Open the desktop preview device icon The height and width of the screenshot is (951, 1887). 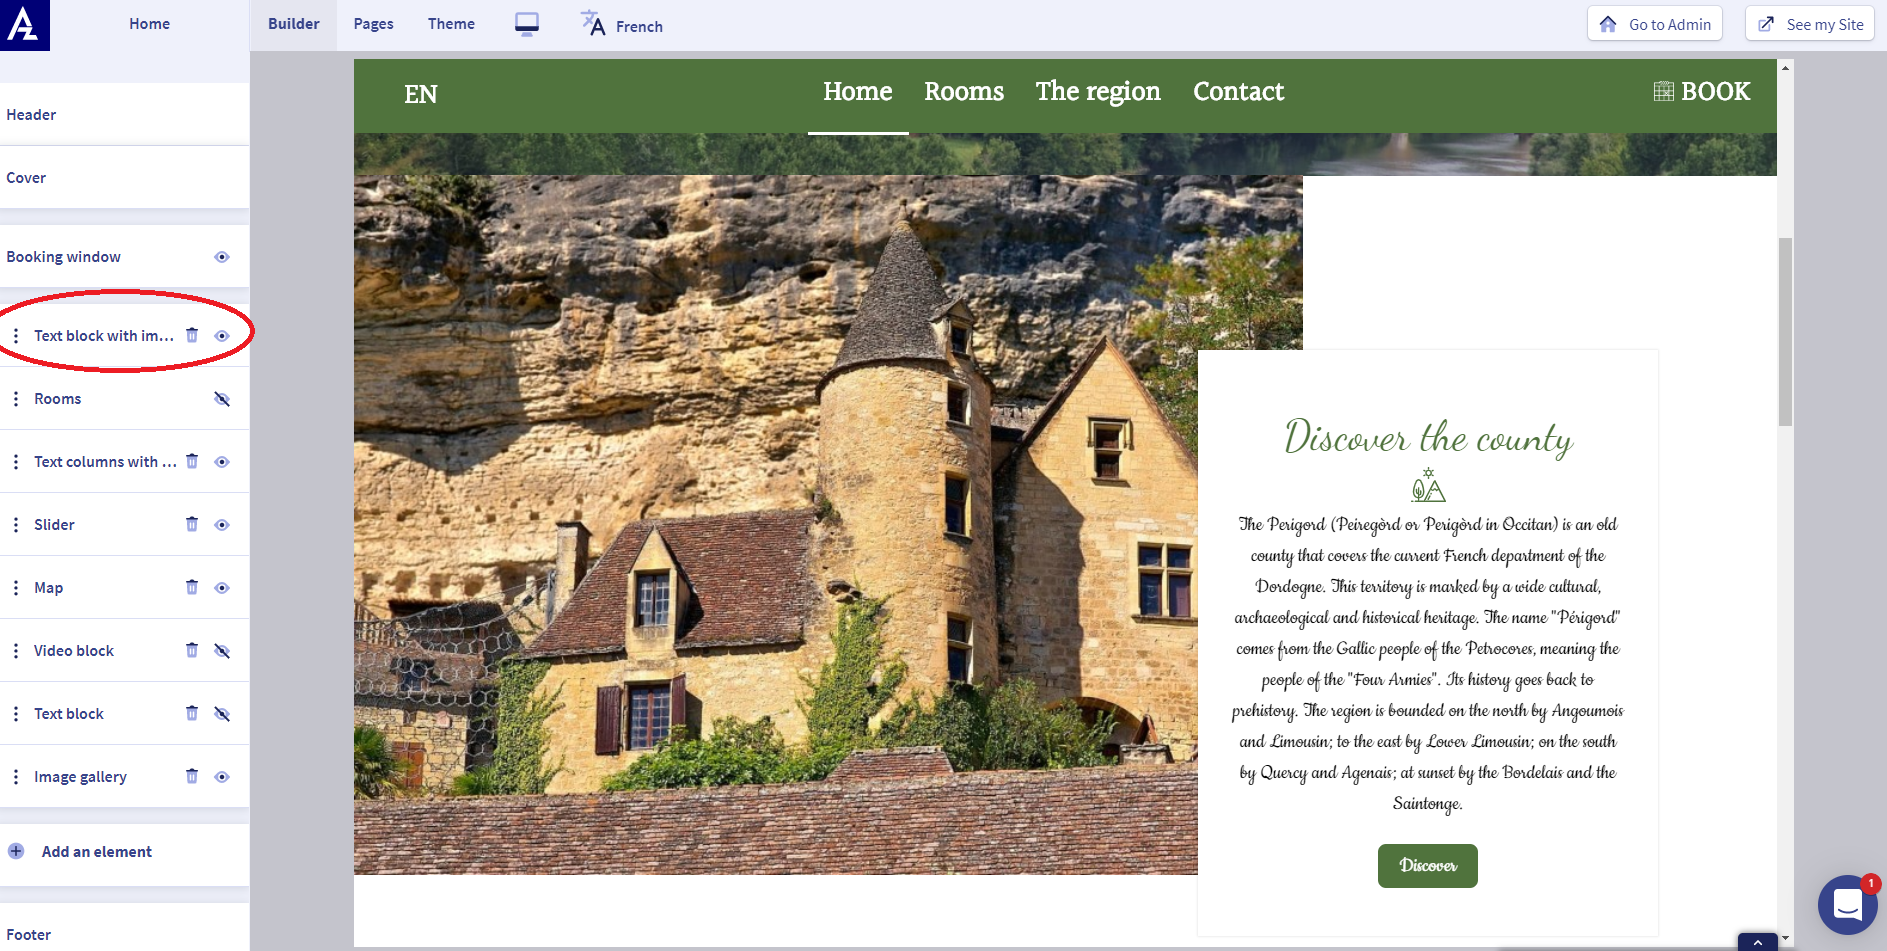(527, 24)
